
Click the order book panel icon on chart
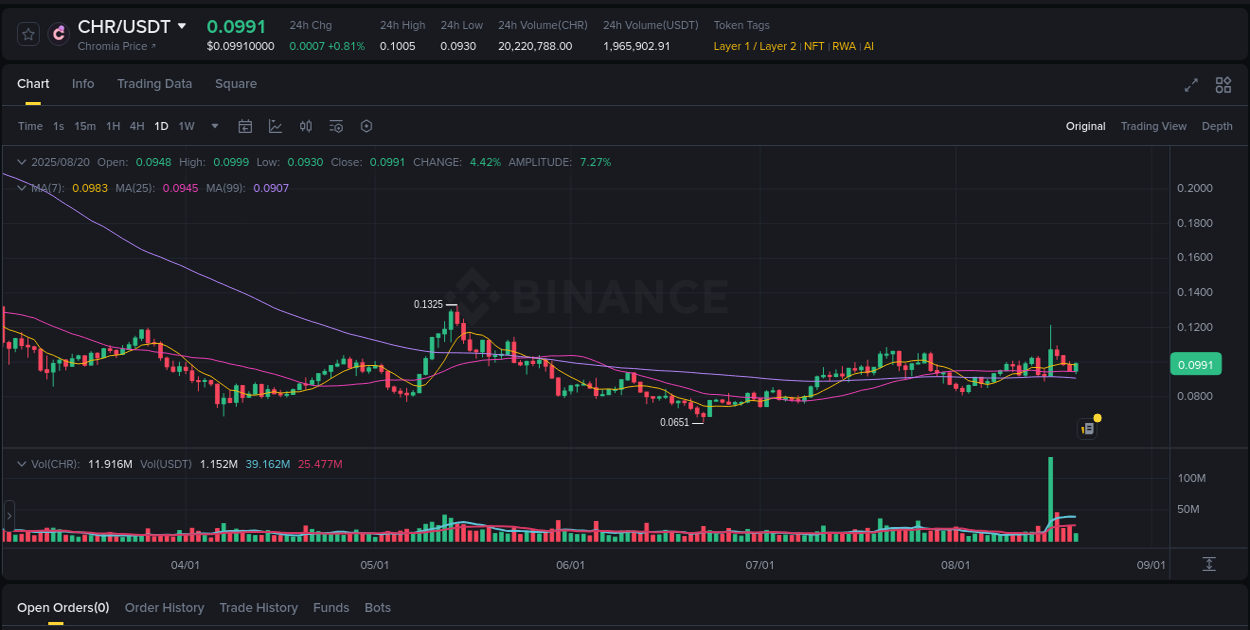pyautogui.click(x=1087, y=428)
